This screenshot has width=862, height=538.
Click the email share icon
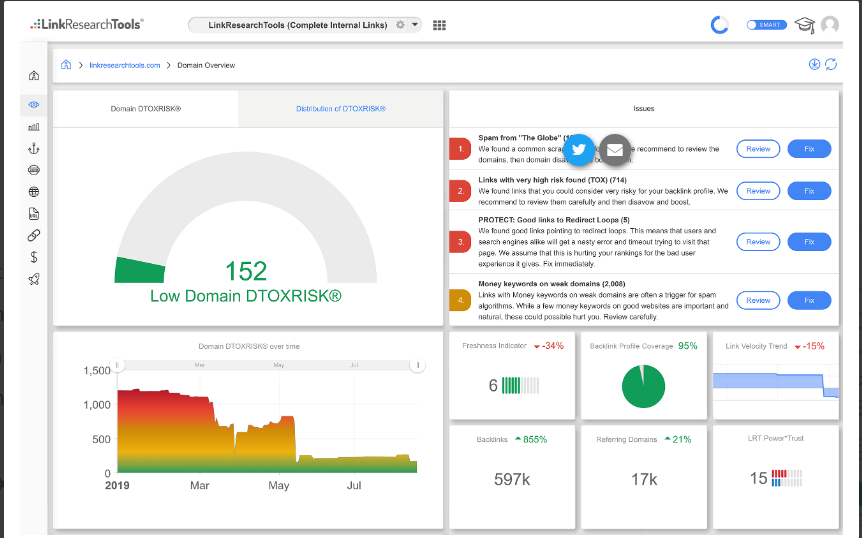click(615, 149)
